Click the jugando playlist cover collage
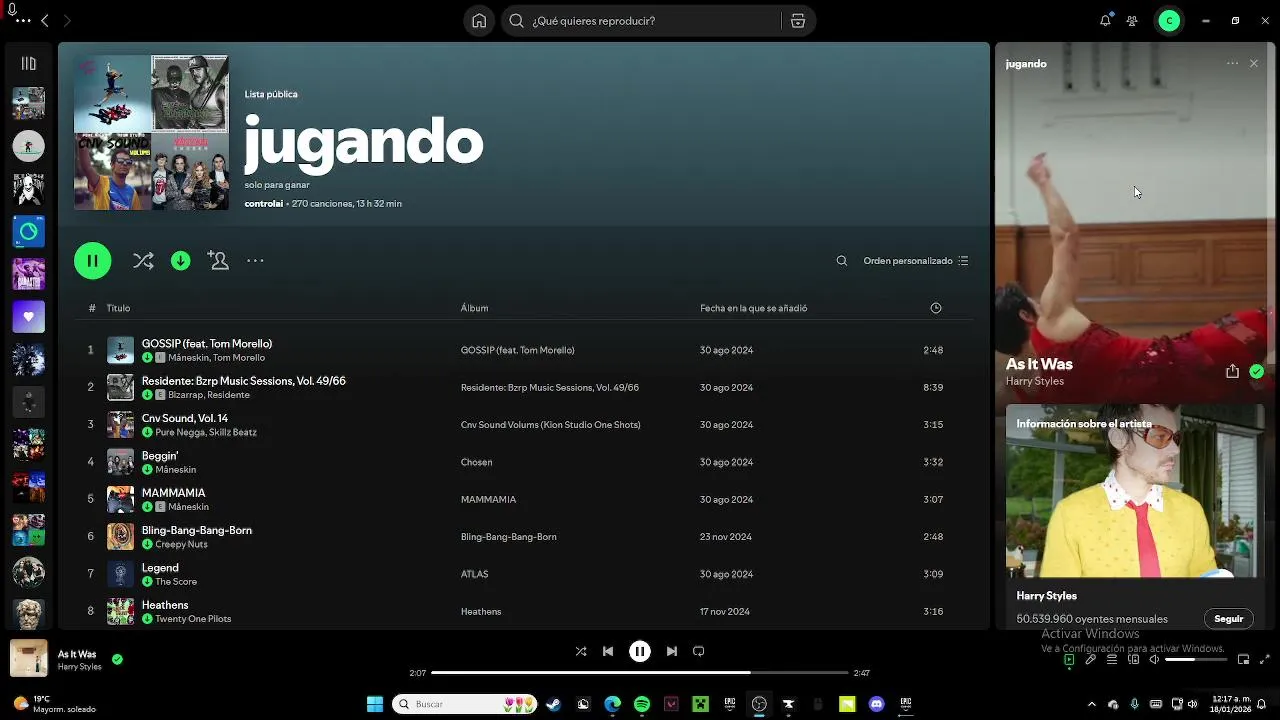 [151, 132]
